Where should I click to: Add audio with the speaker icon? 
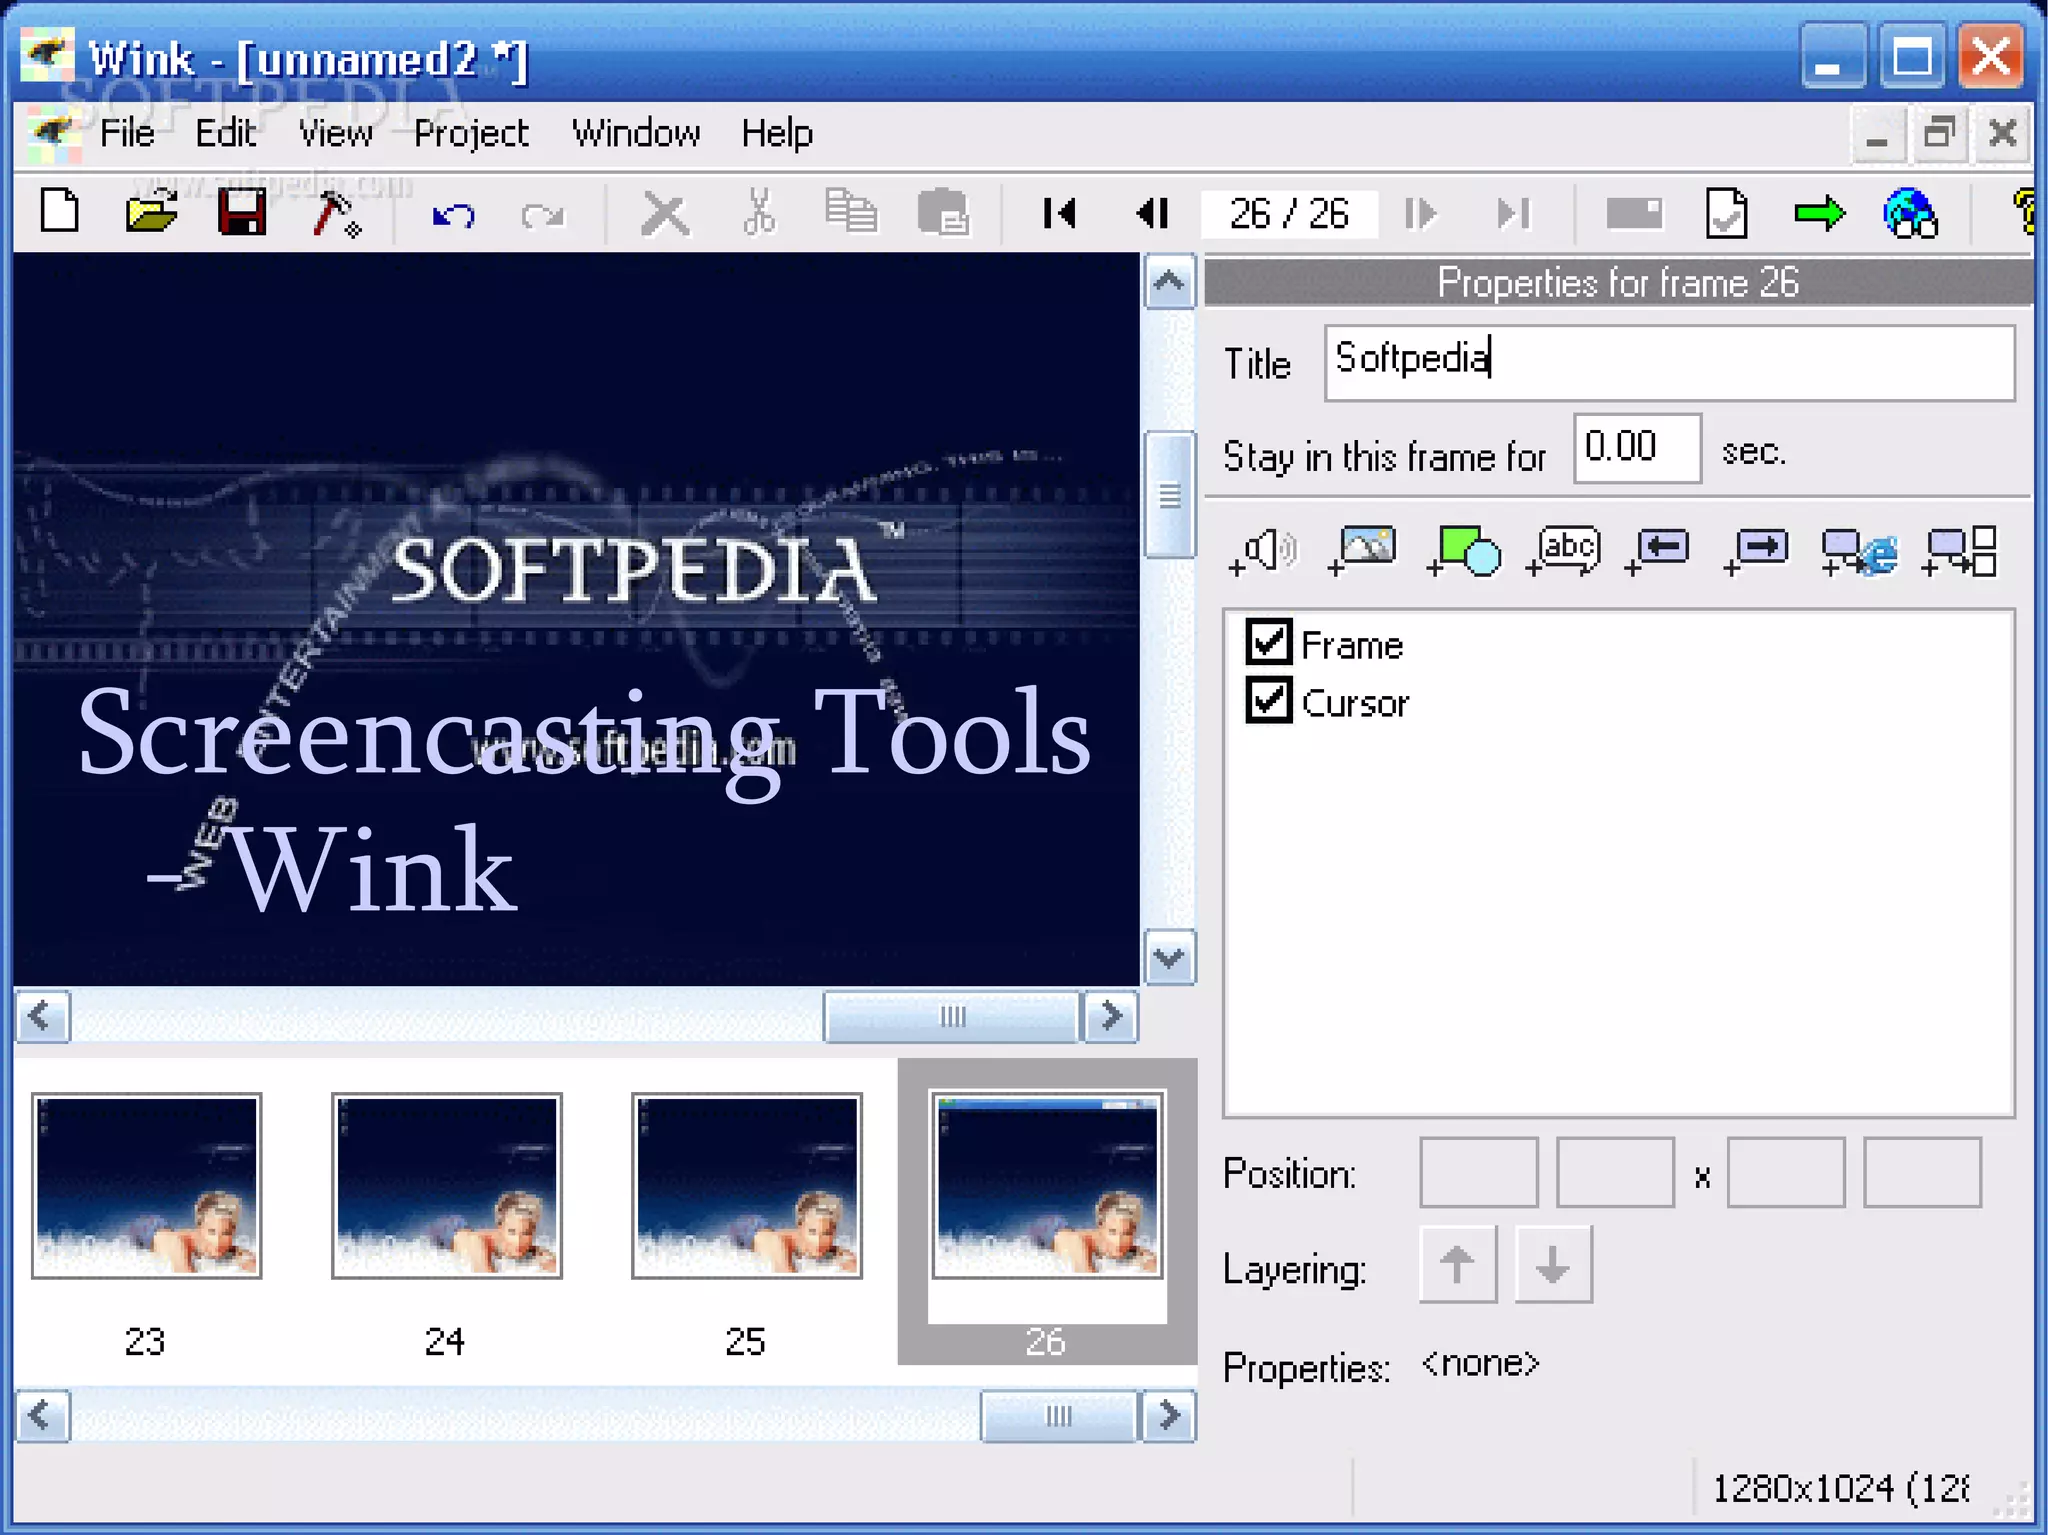pos(1263,551)
